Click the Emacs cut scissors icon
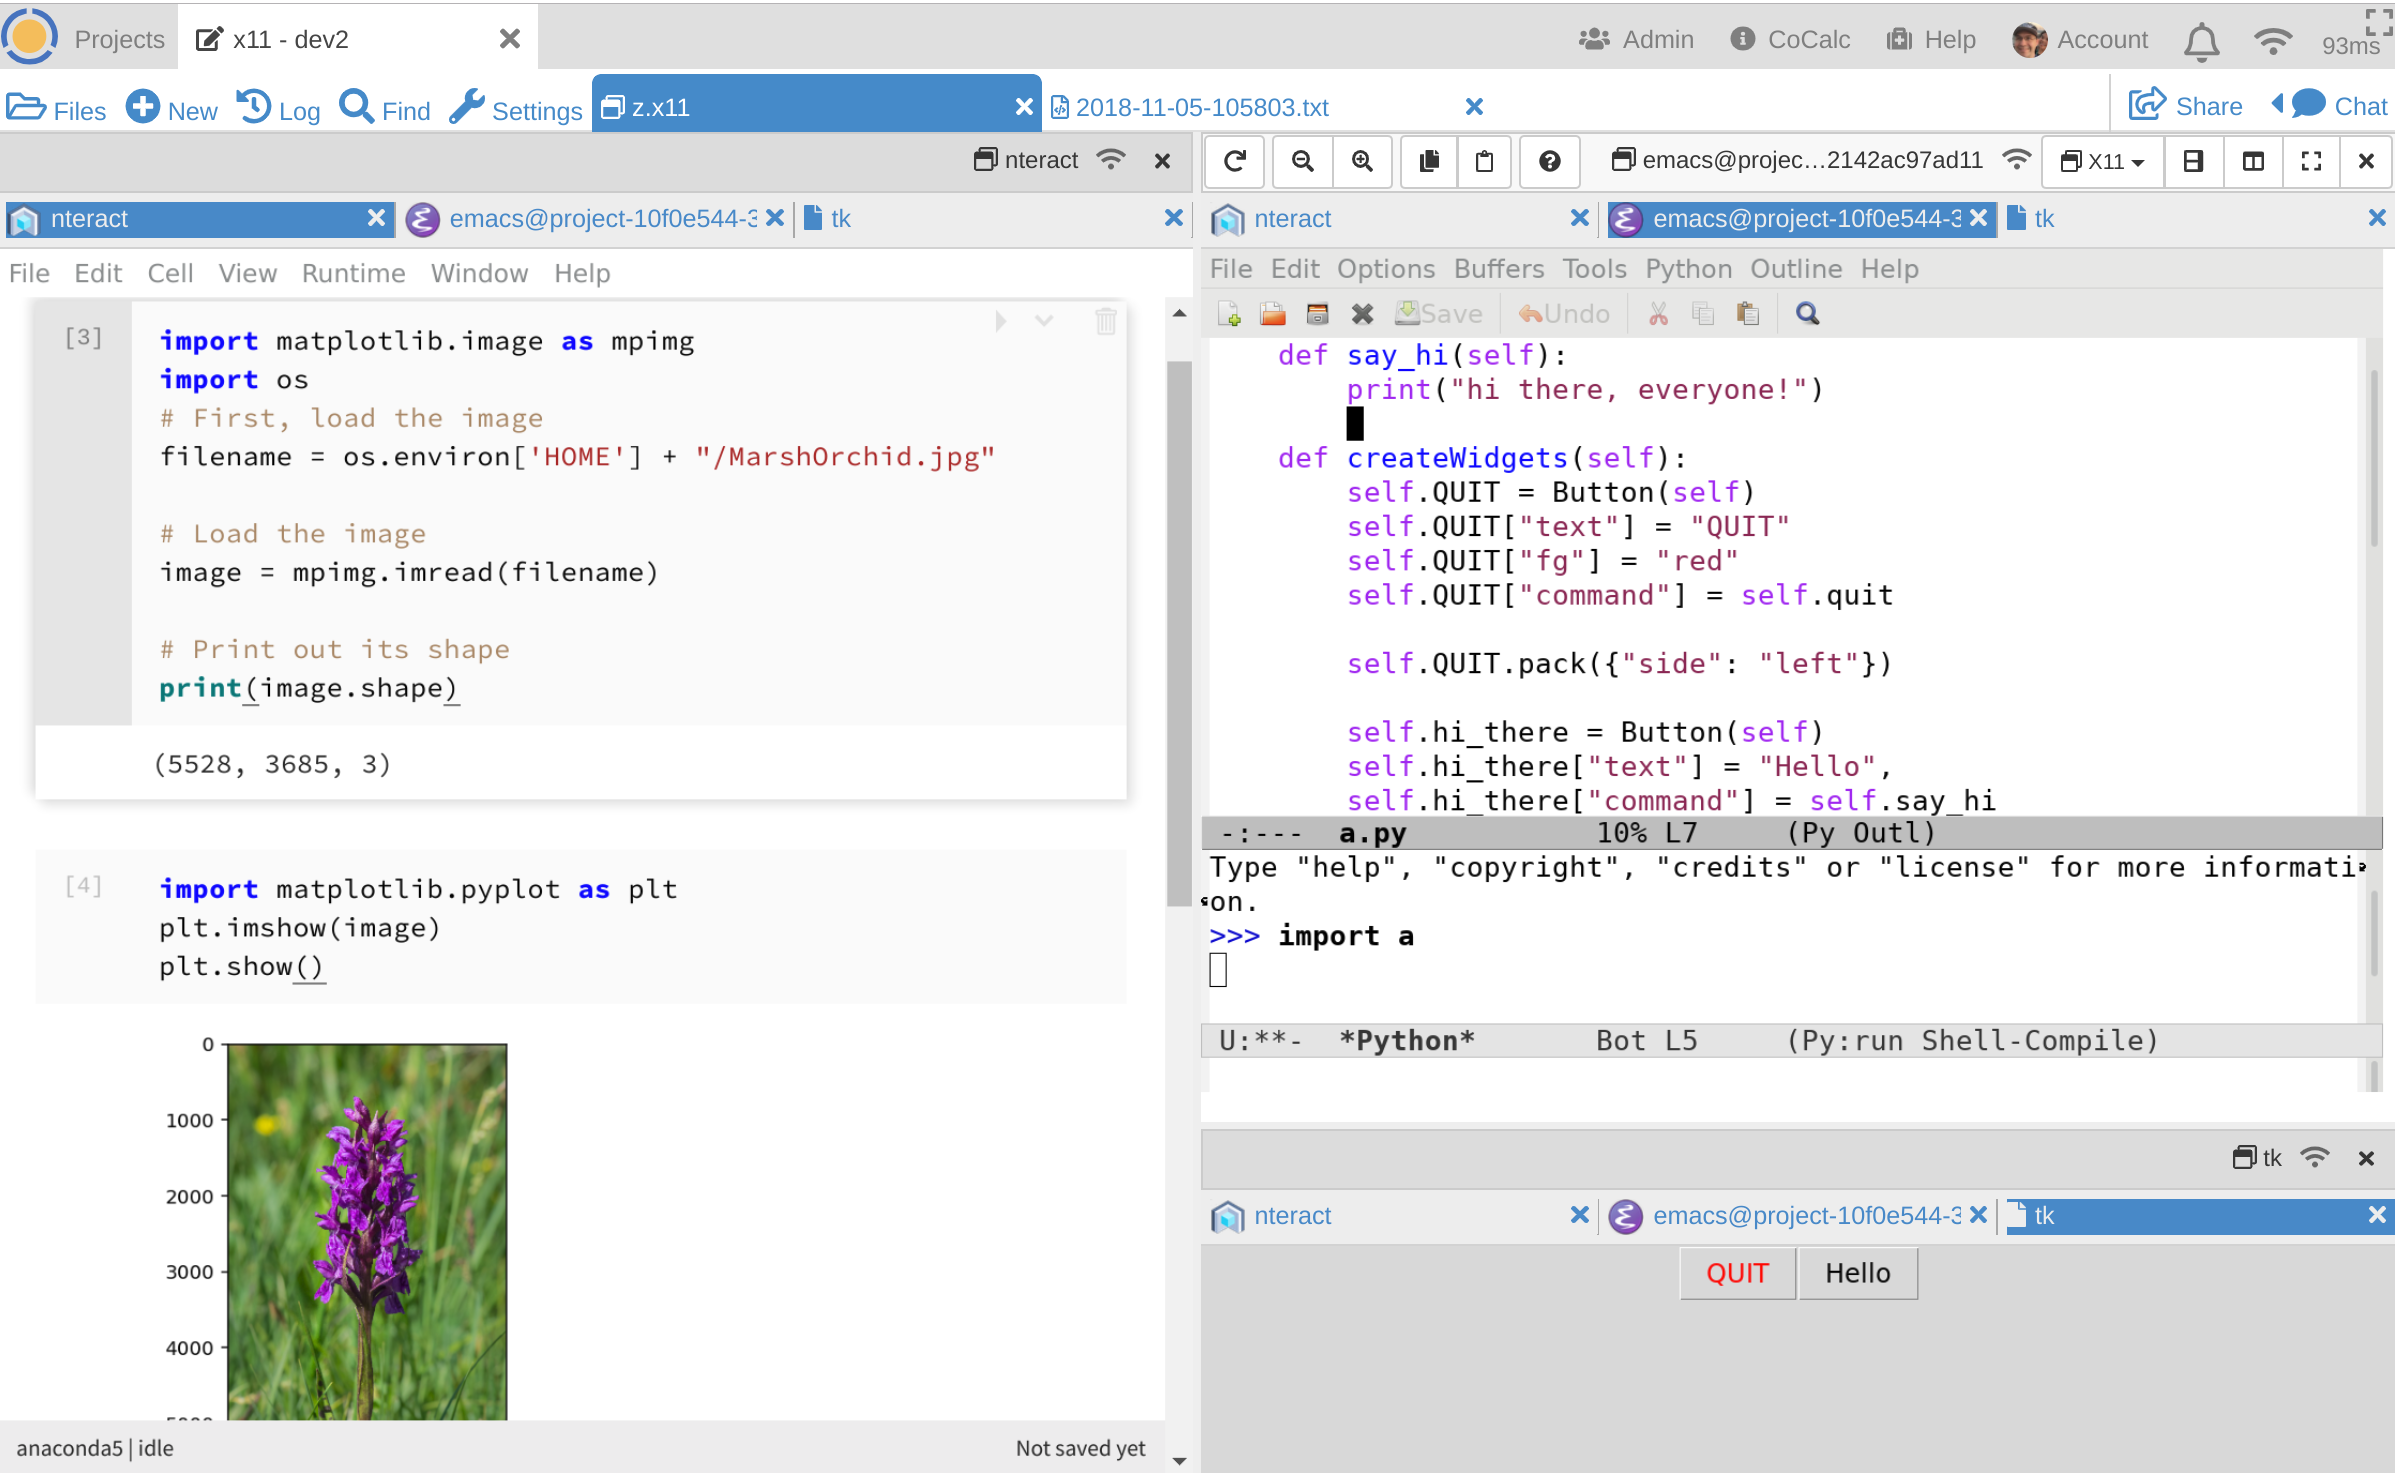Screen dimensions: 2395x1473 (1658, 314)
